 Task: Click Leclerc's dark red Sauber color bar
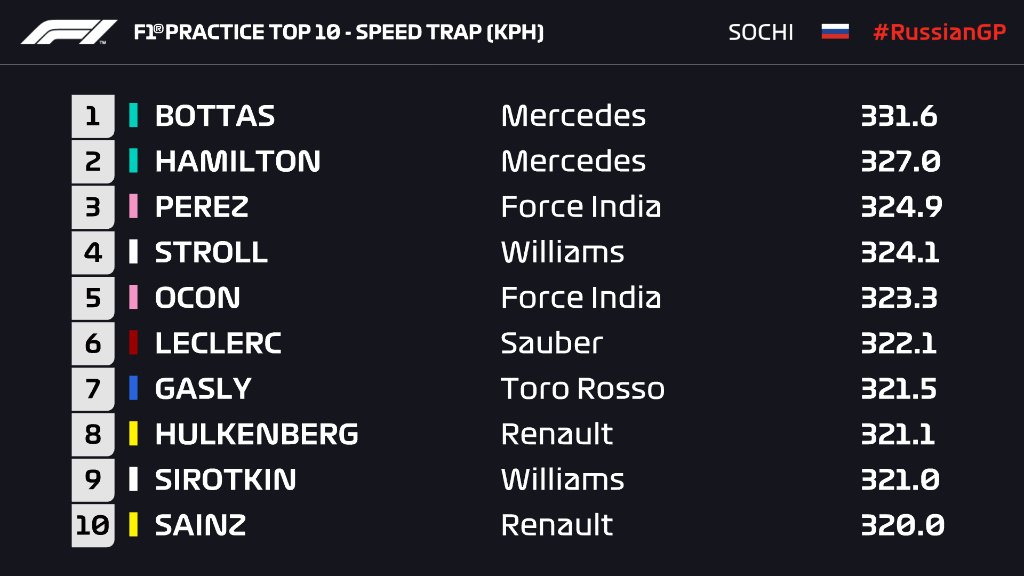tap(133, 343)
